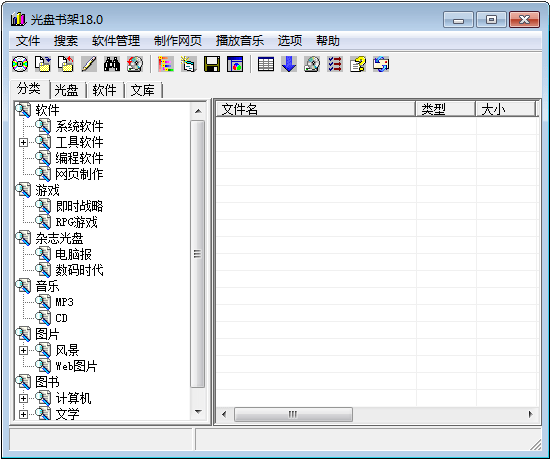Viewport: 552px width, 462px height.
Task: Click the new item sparkle icon
Action: click(x=189, y=64)
